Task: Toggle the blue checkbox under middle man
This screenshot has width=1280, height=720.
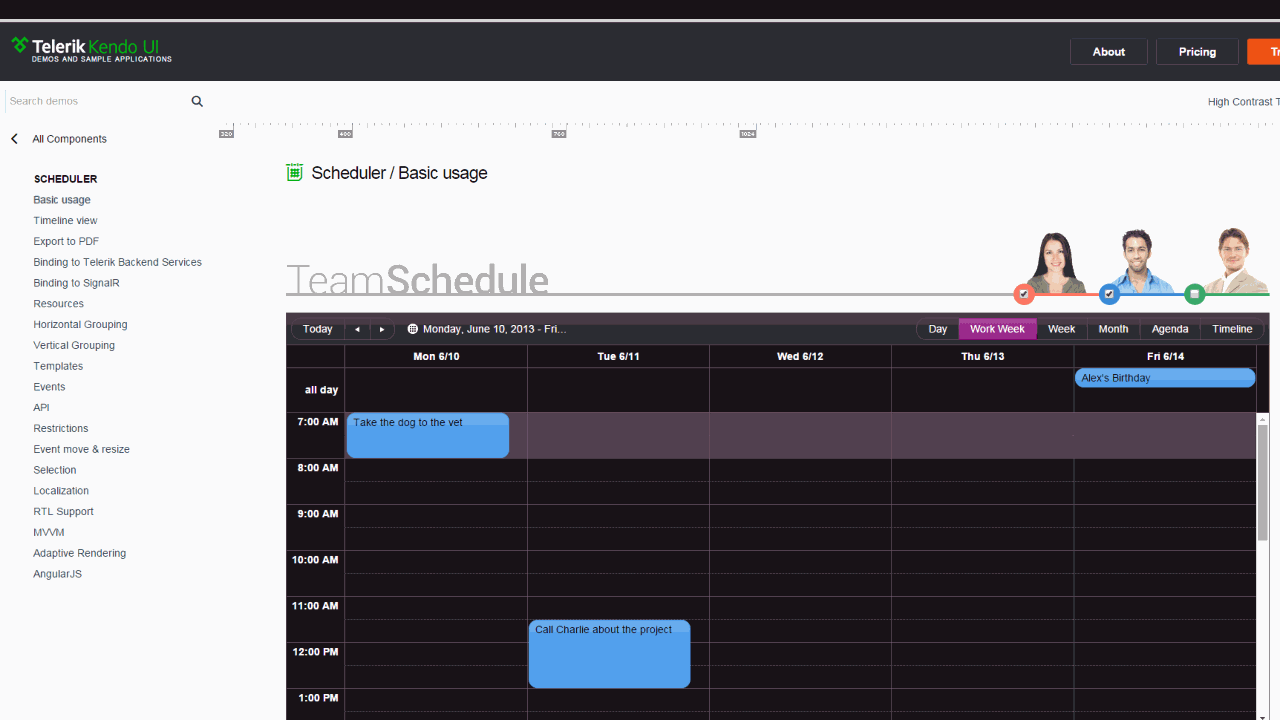Action: 1109,294
